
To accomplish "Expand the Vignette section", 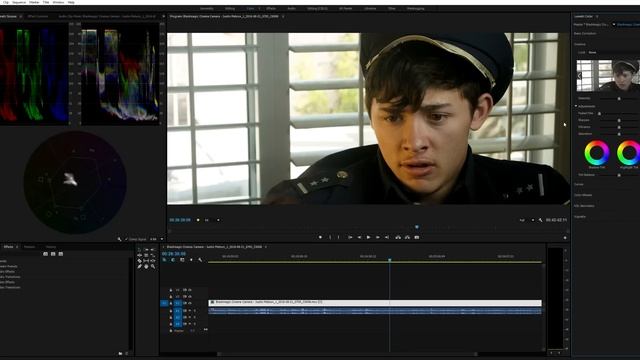I will point(580,217).
